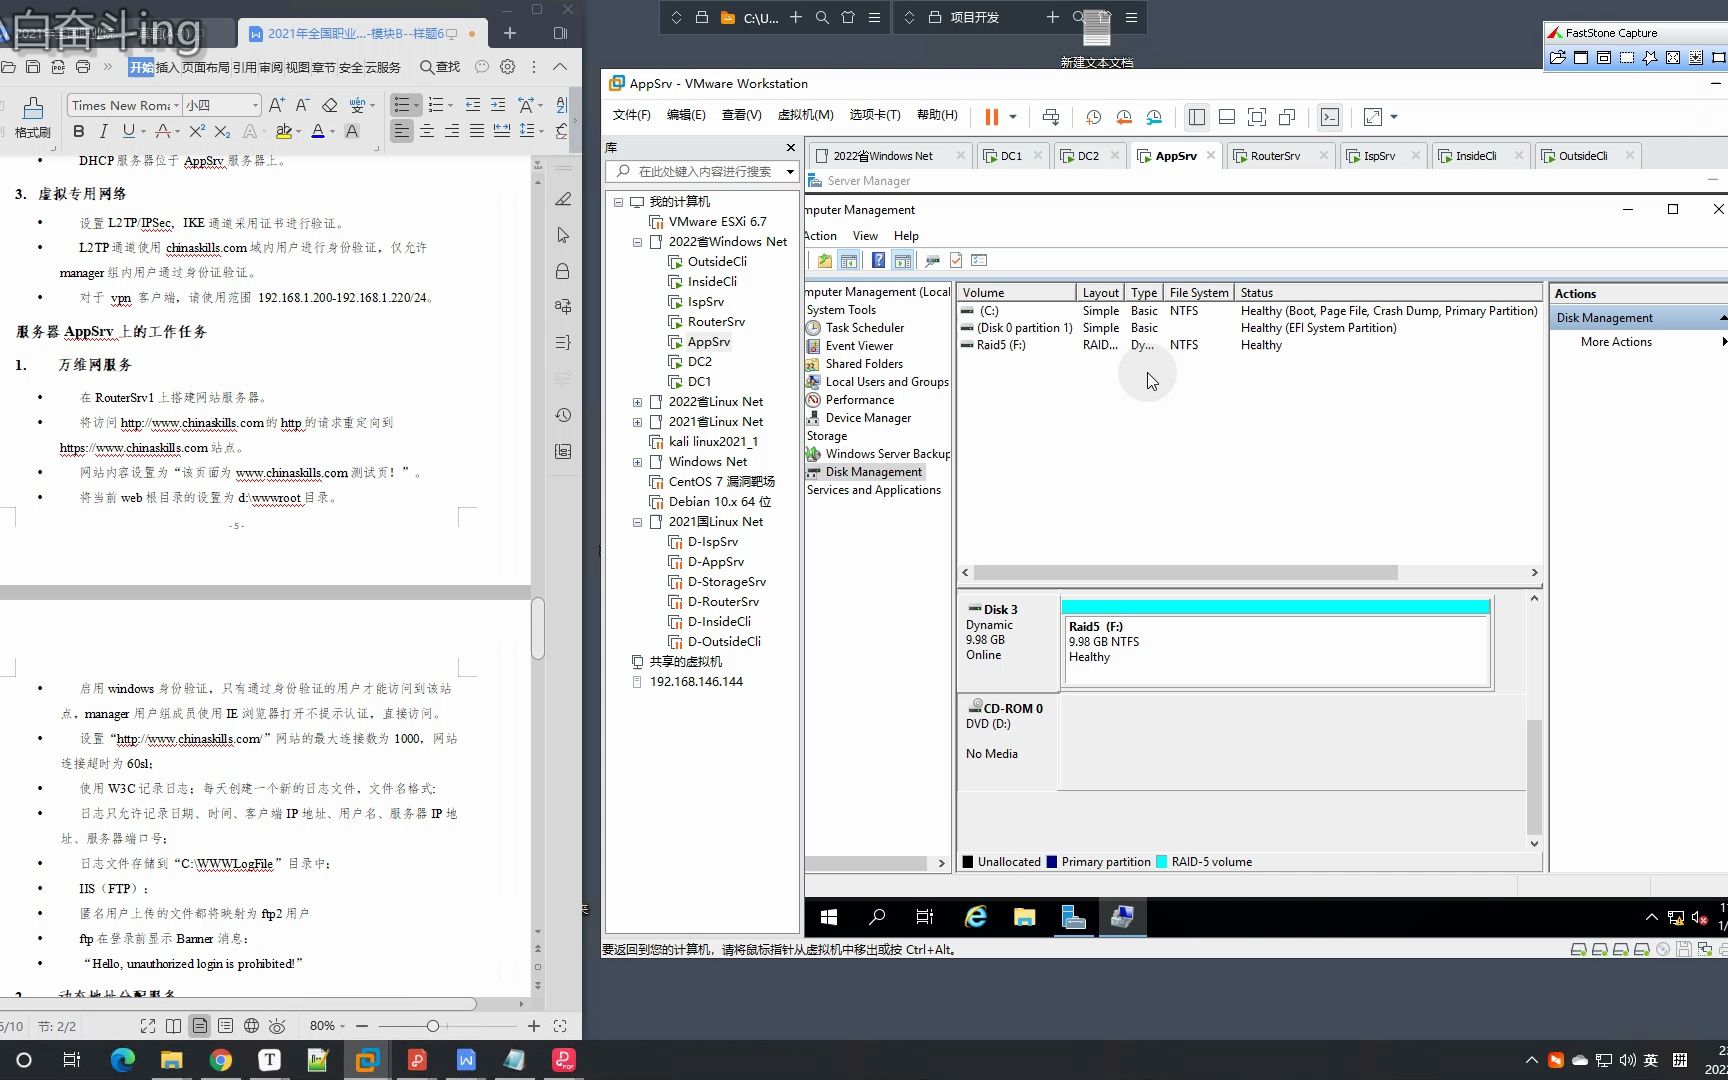The height and width of the screenshot is (1080, 1728).
Task: Toggle the bullet list button in WPS
Action: (401, 105)
